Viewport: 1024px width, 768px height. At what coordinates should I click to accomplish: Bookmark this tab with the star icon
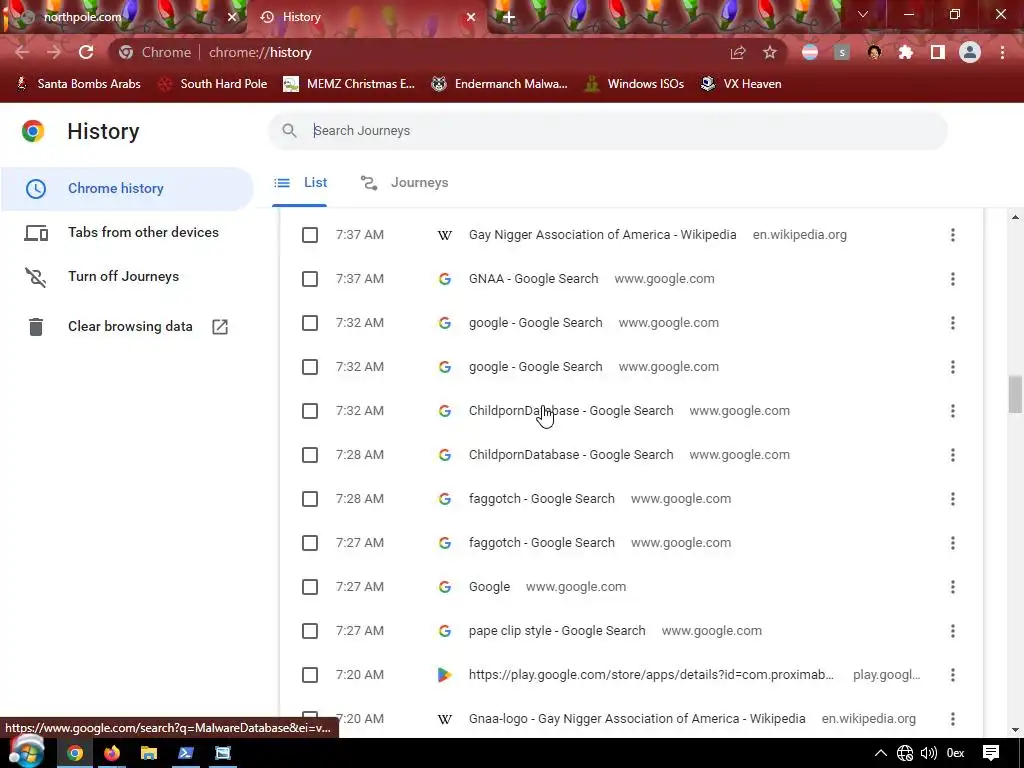(x=770, y=52)
